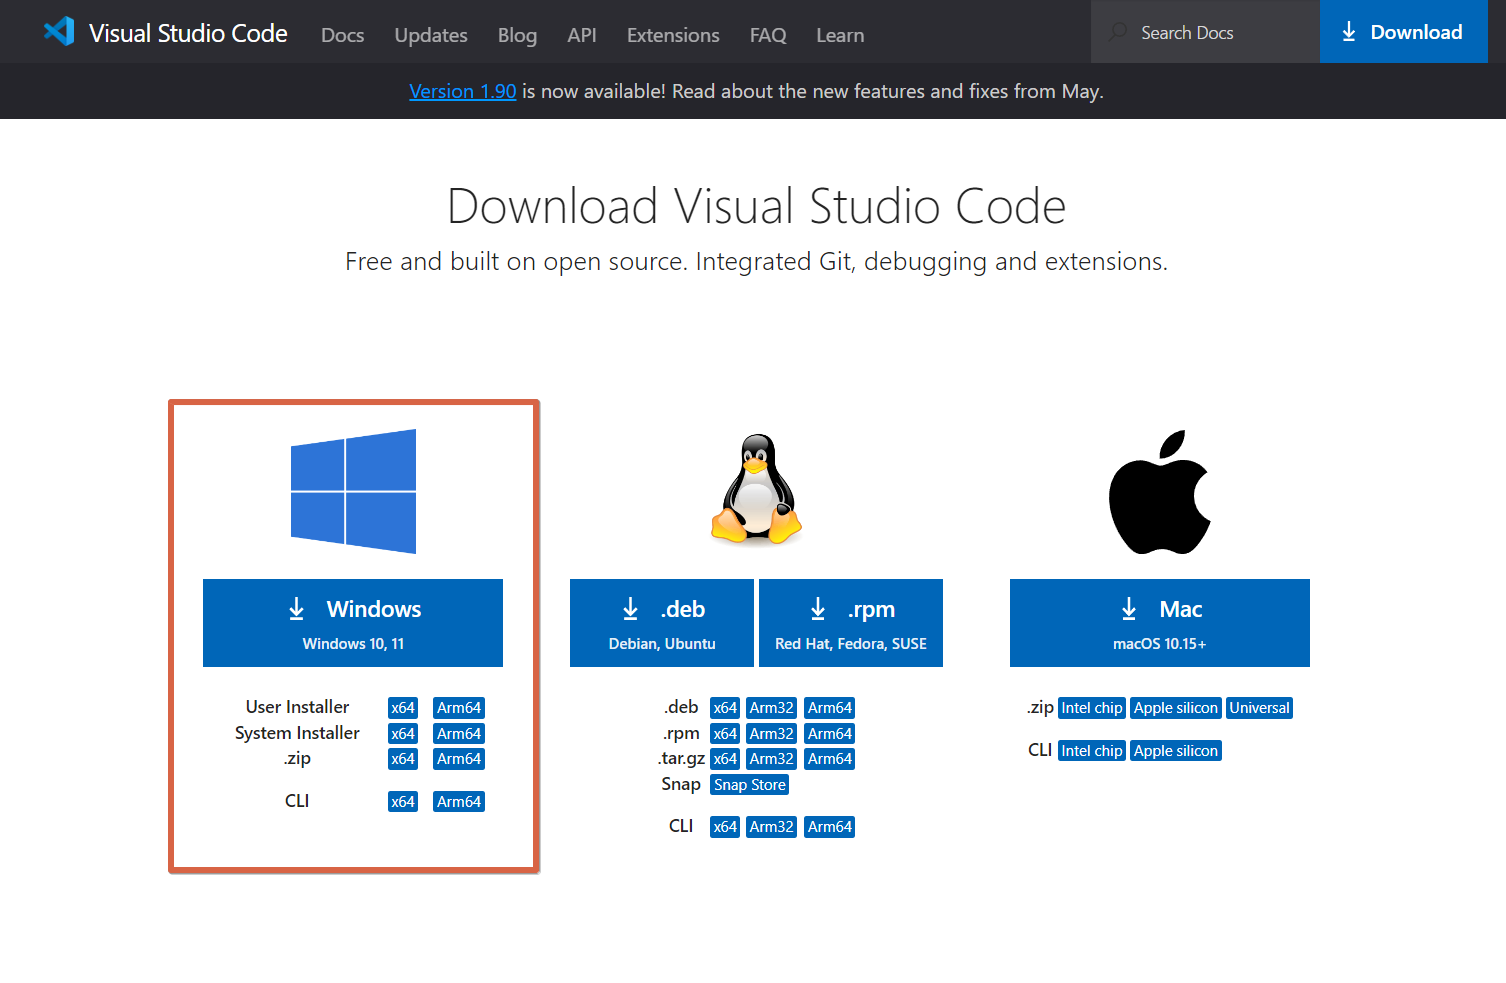Image resolution: width=1506 pixels, height=983 pixels.
Task: Select Apple silicon for Mac .zip
Action: (1176, 708)
